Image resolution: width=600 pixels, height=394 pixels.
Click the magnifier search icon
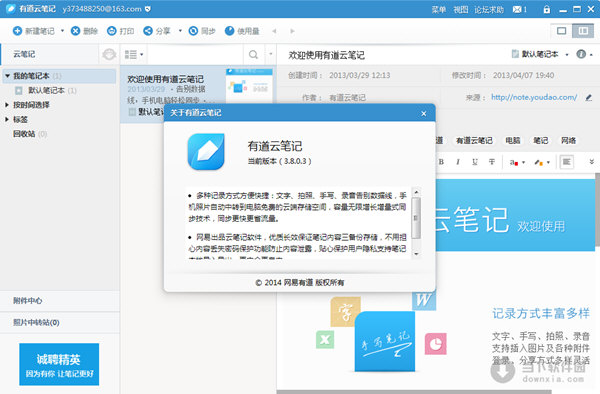[253, 55]
